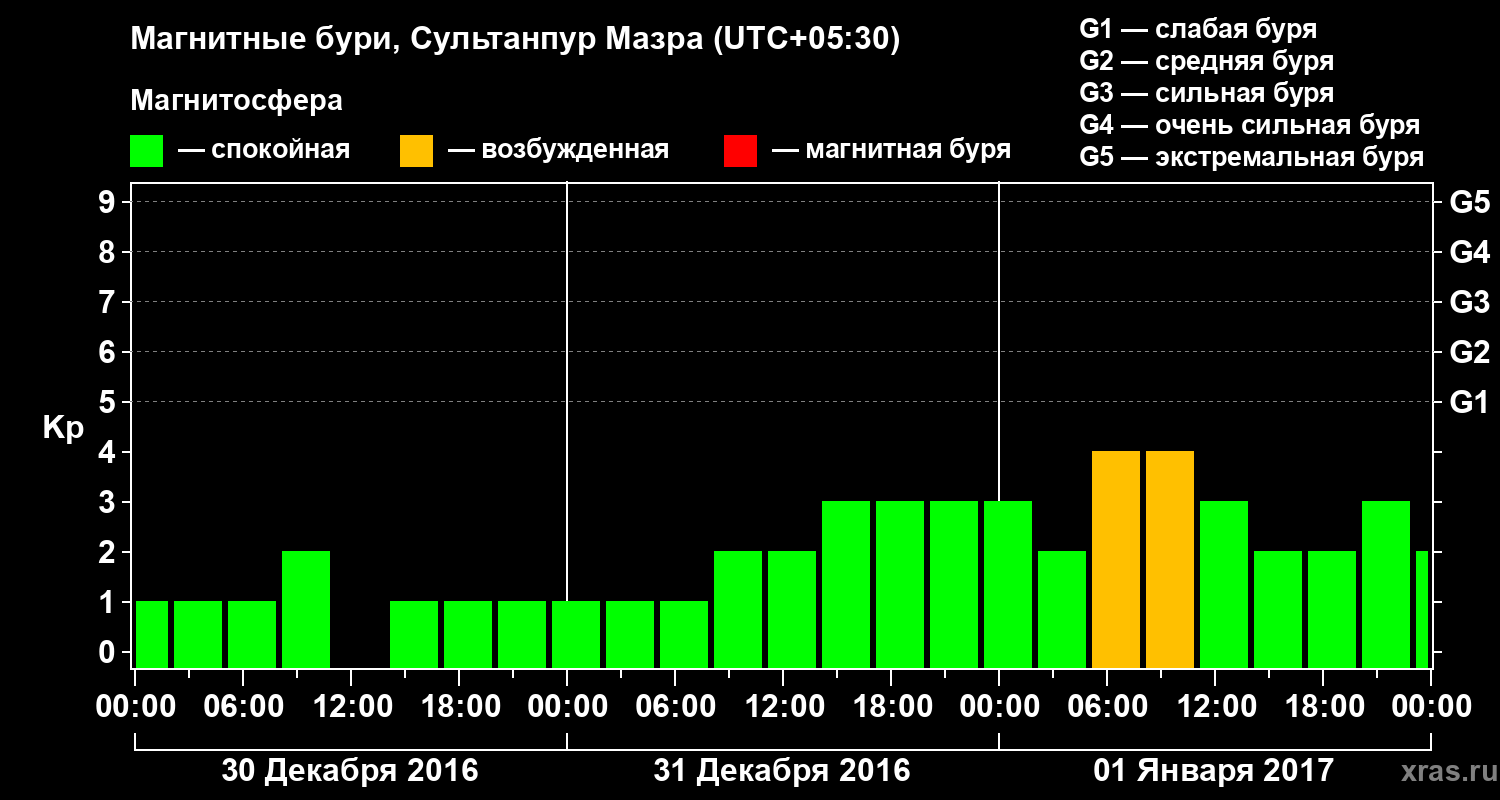Click the green Kp 2 bar just before the orange bars

[x=1062, y=609]
